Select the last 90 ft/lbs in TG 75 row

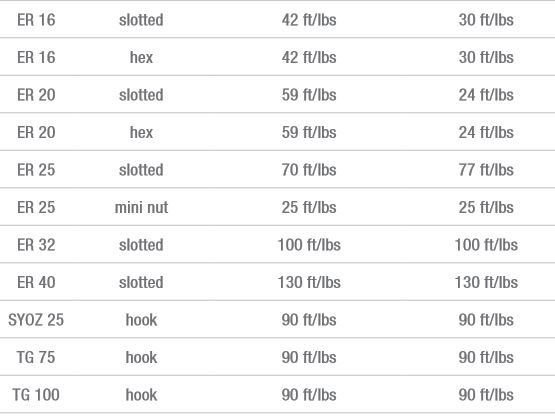(x=486, y=357)
